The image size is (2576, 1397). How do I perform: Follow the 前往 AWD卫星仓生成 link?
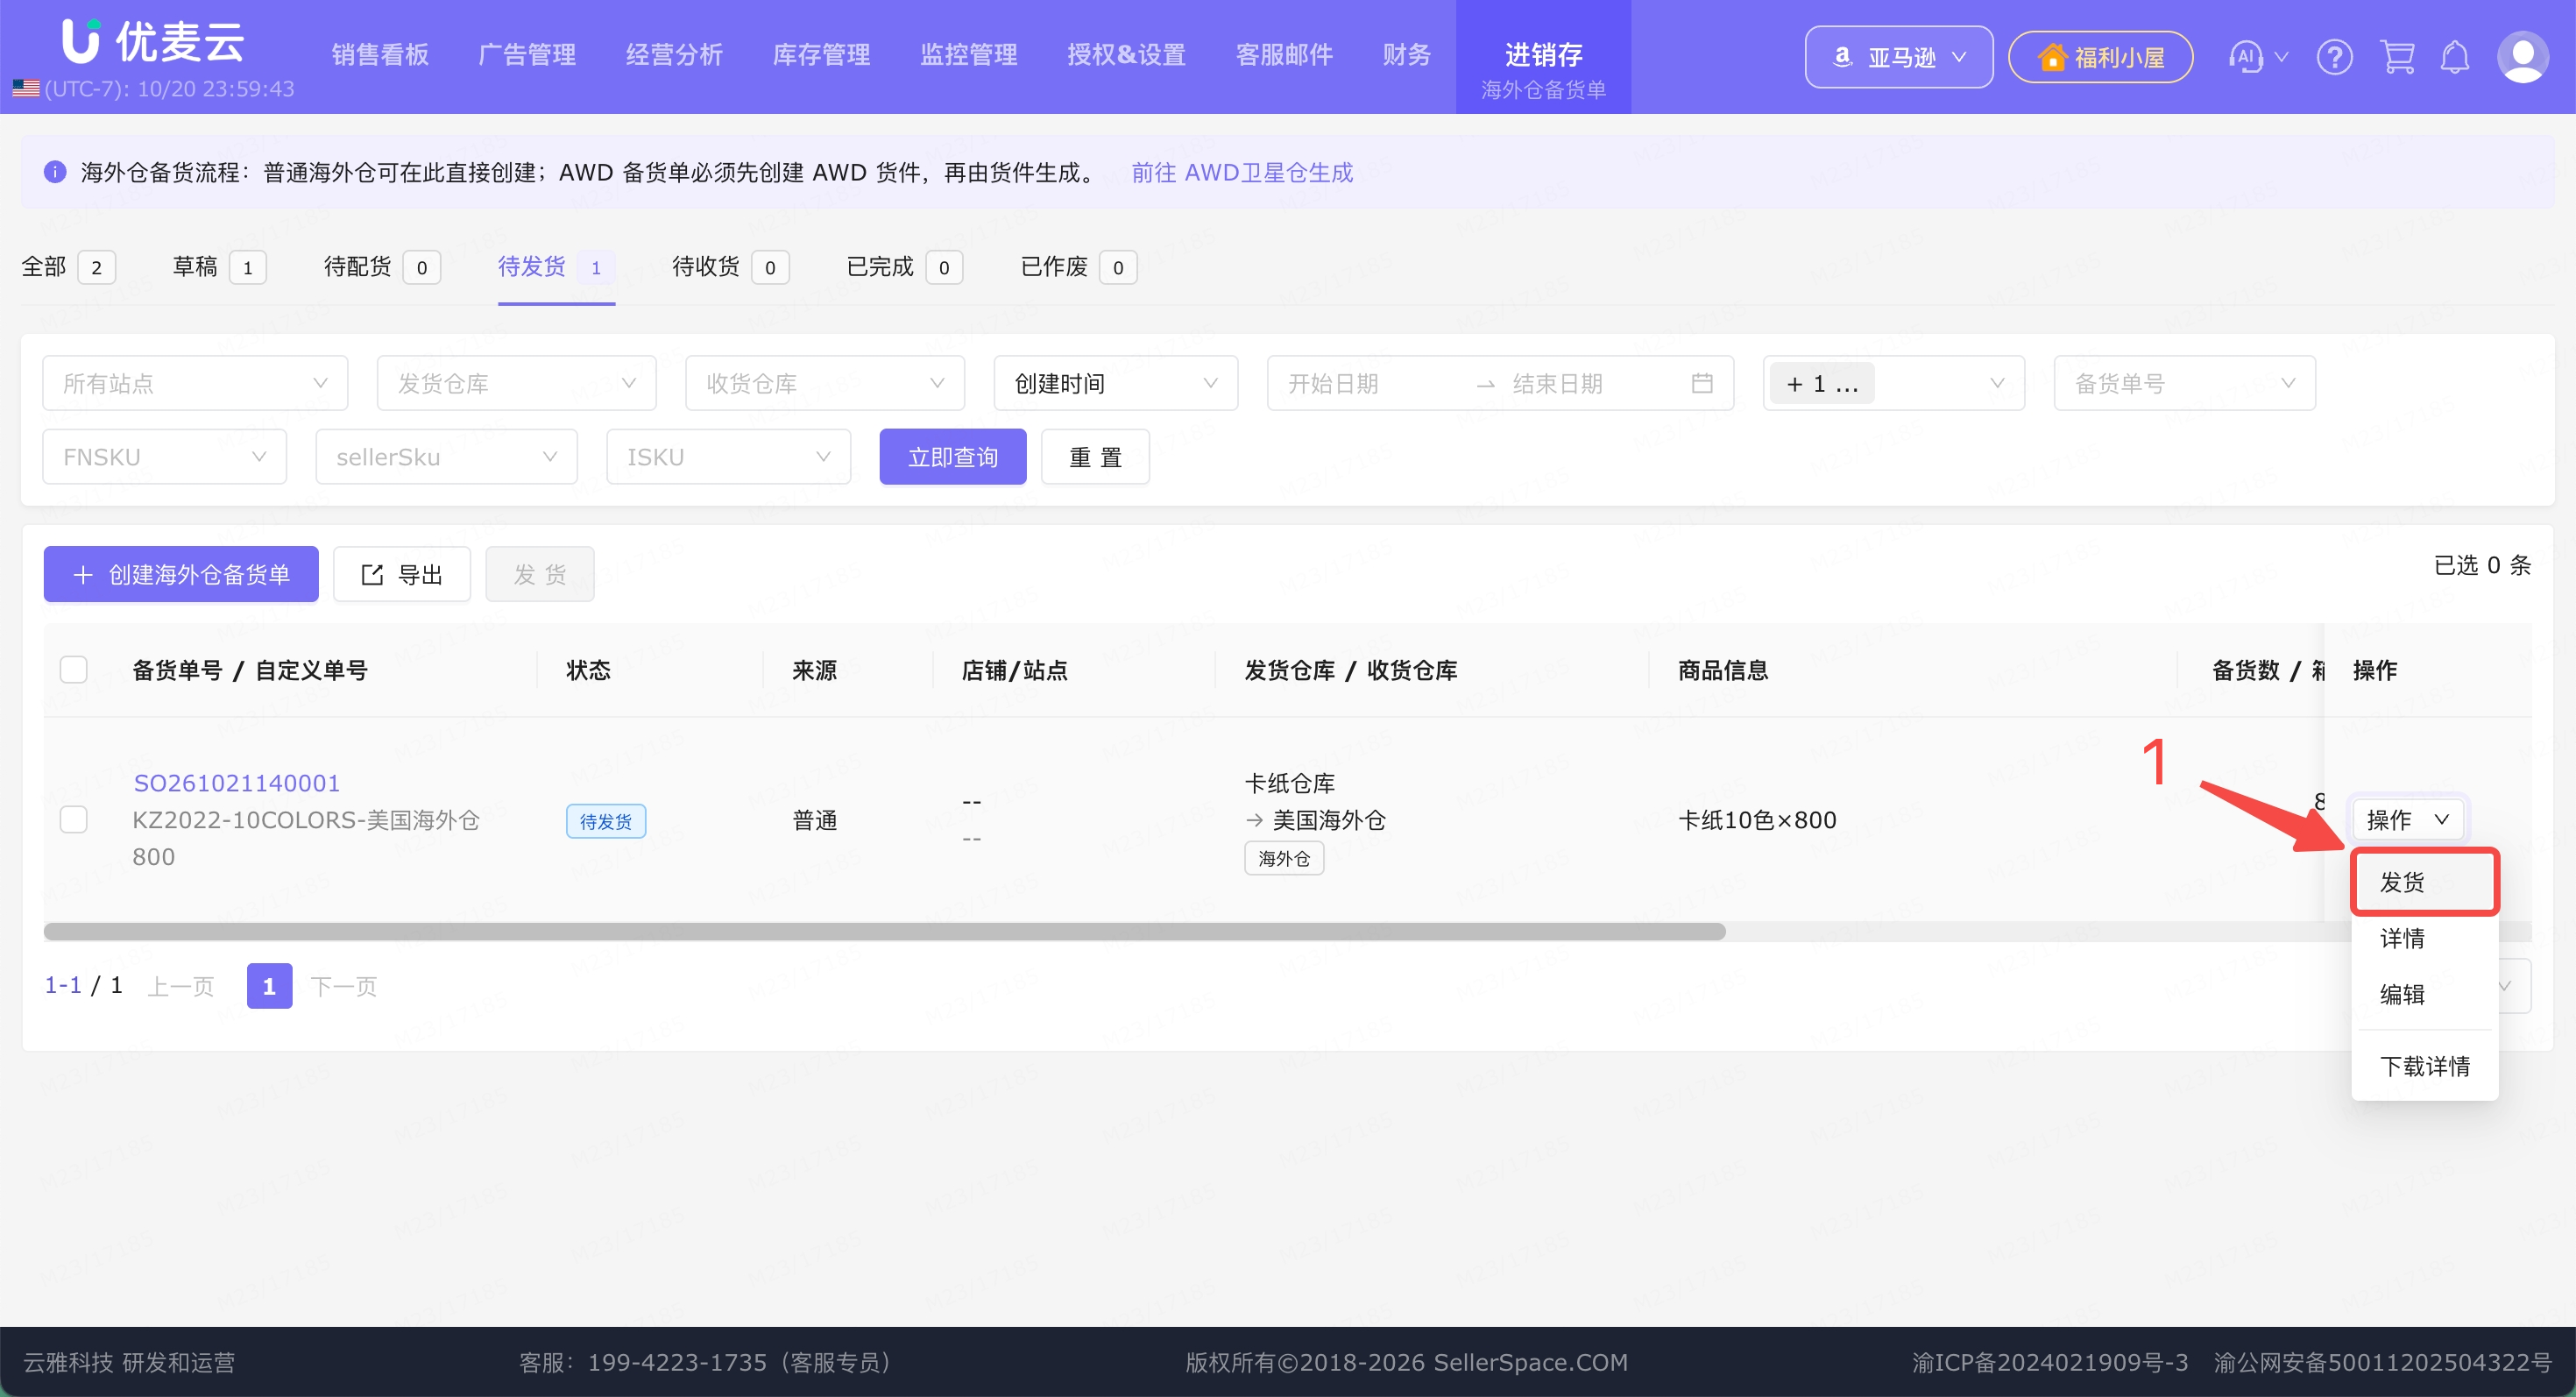click(x=1242, y=172)
